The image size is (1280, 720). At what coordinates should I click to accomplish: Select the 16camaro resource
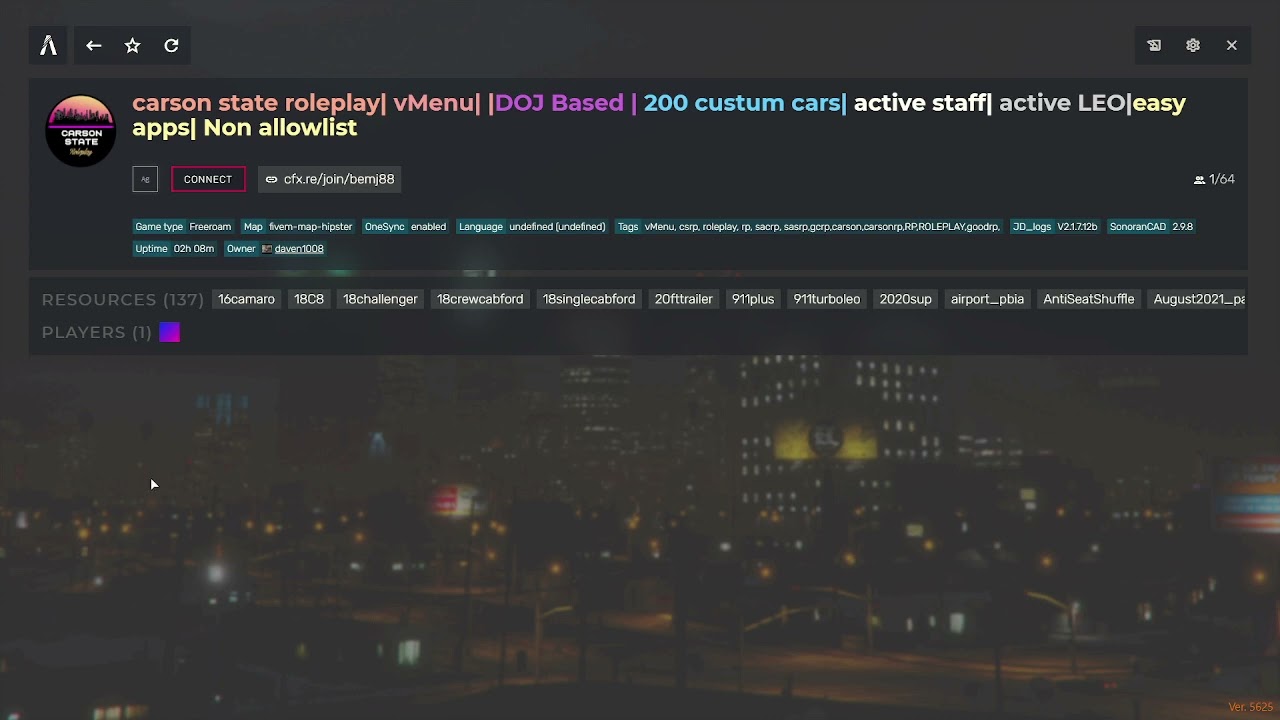(246, 299)
